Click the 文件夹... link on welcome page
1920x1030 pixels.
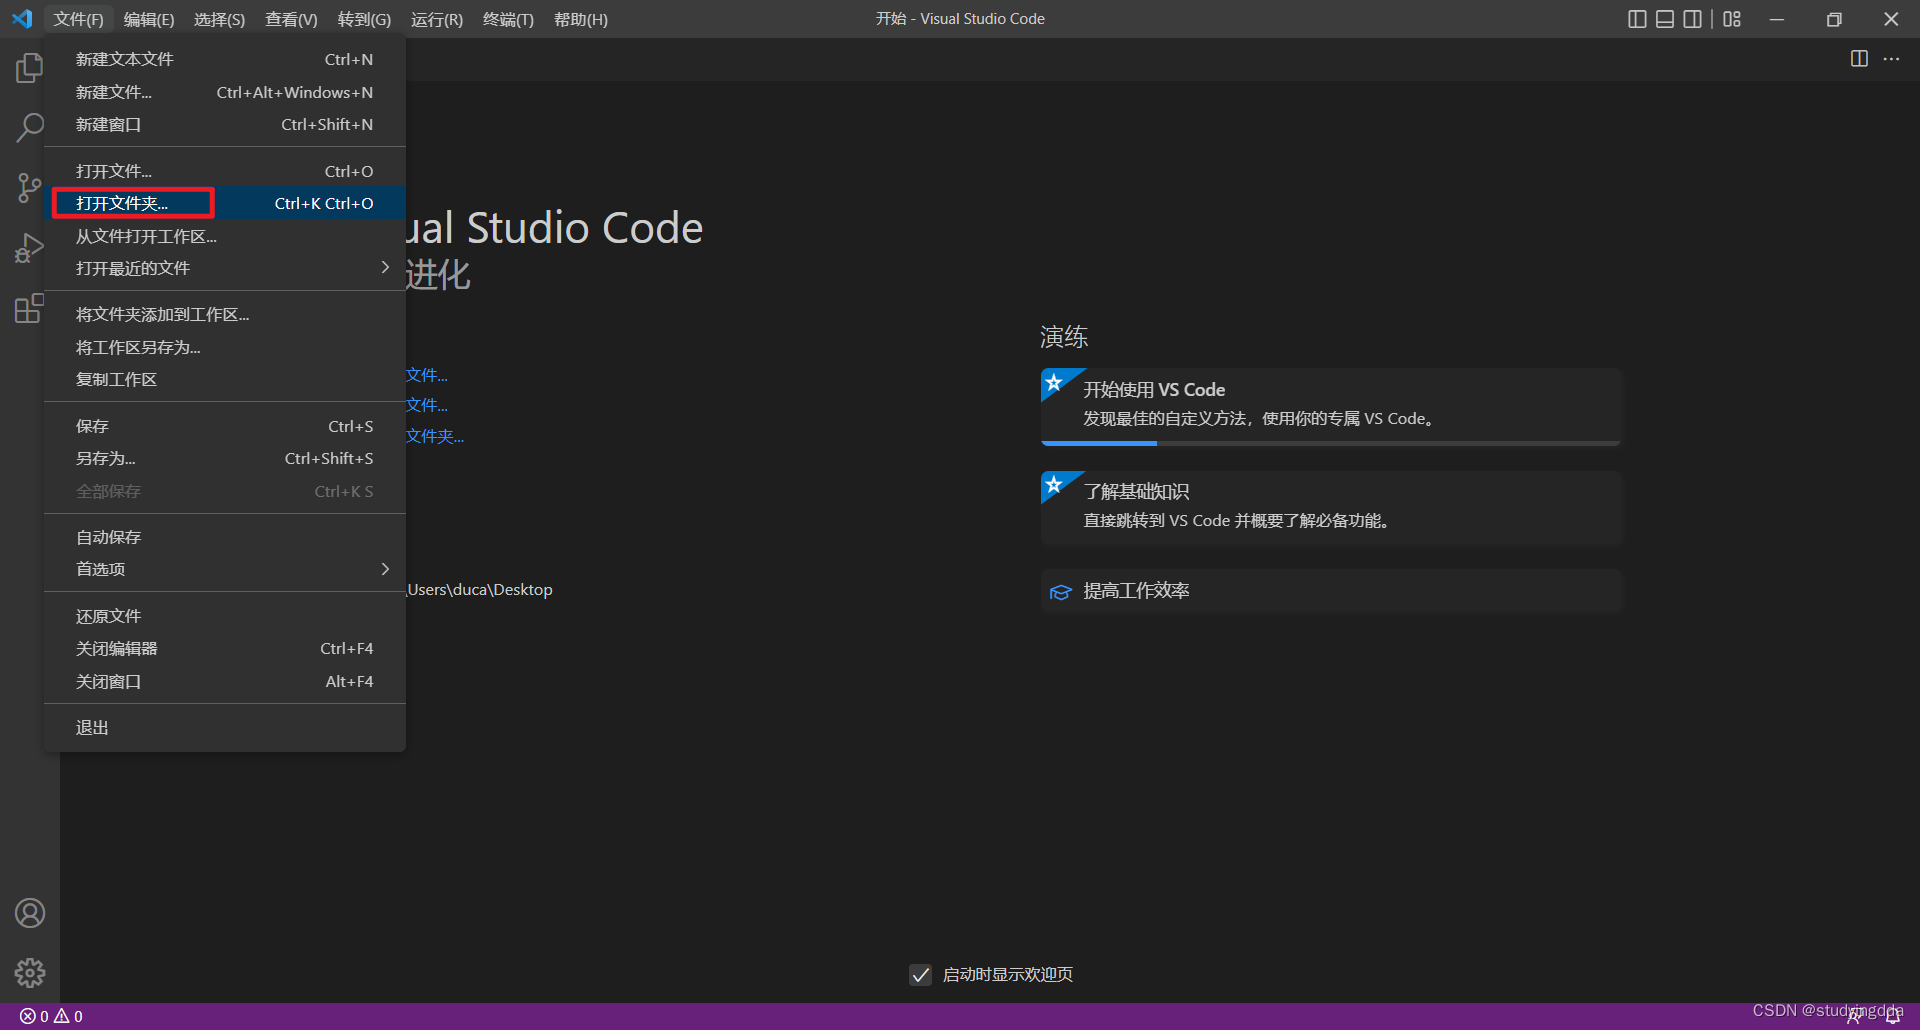pos(435,436)
